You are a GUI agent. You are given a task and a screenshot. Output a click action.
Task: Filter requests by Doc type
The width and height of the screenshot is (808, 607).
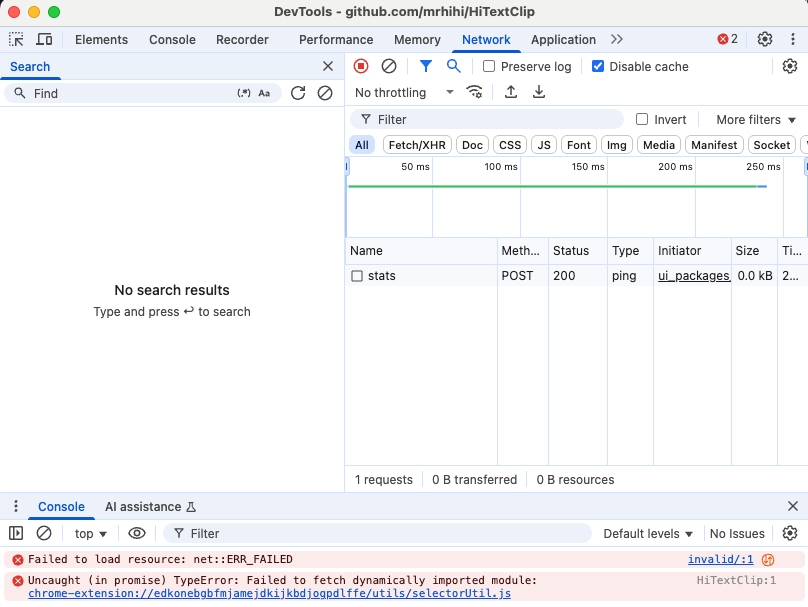pos(472,145)
